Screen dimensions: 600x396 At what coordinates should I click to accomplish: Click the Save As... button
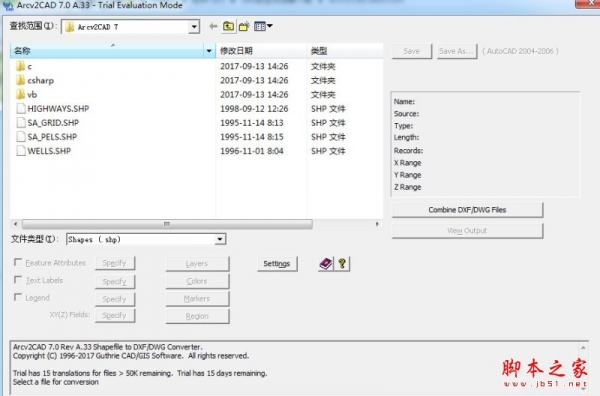(x=457, y=51)
